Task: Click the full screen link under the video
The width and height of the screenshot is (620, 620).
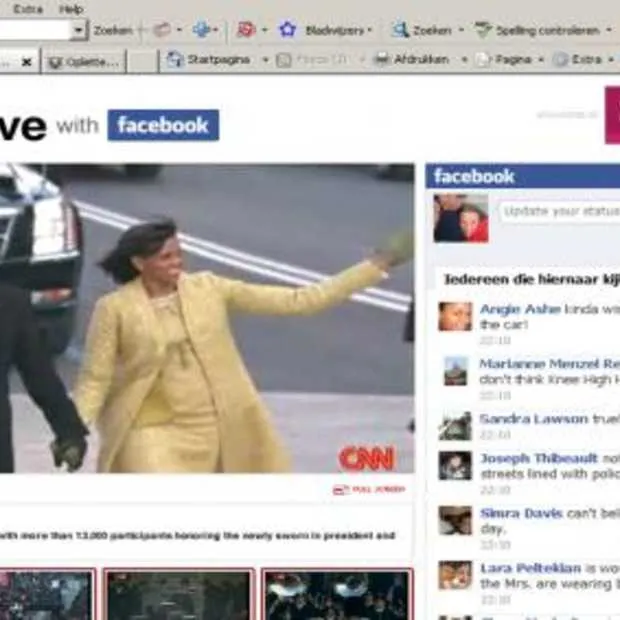Action: pyautogui.click(x=369, y=490)
